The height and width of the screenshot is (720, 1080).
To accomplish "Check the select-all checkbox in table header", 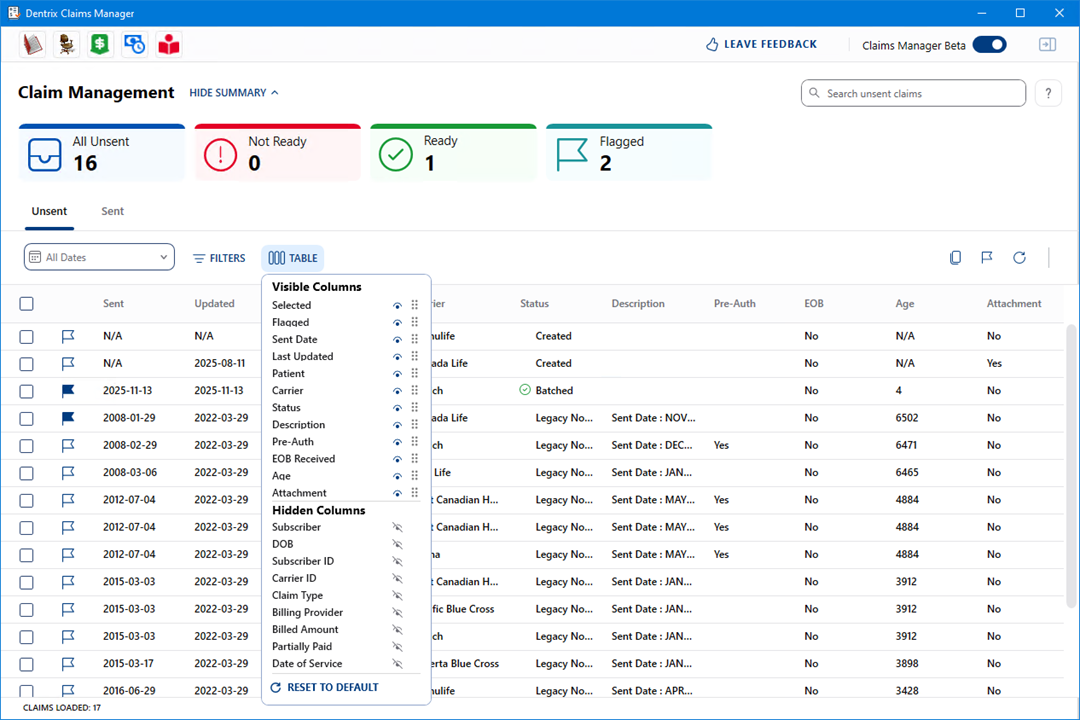I will 27,304.
